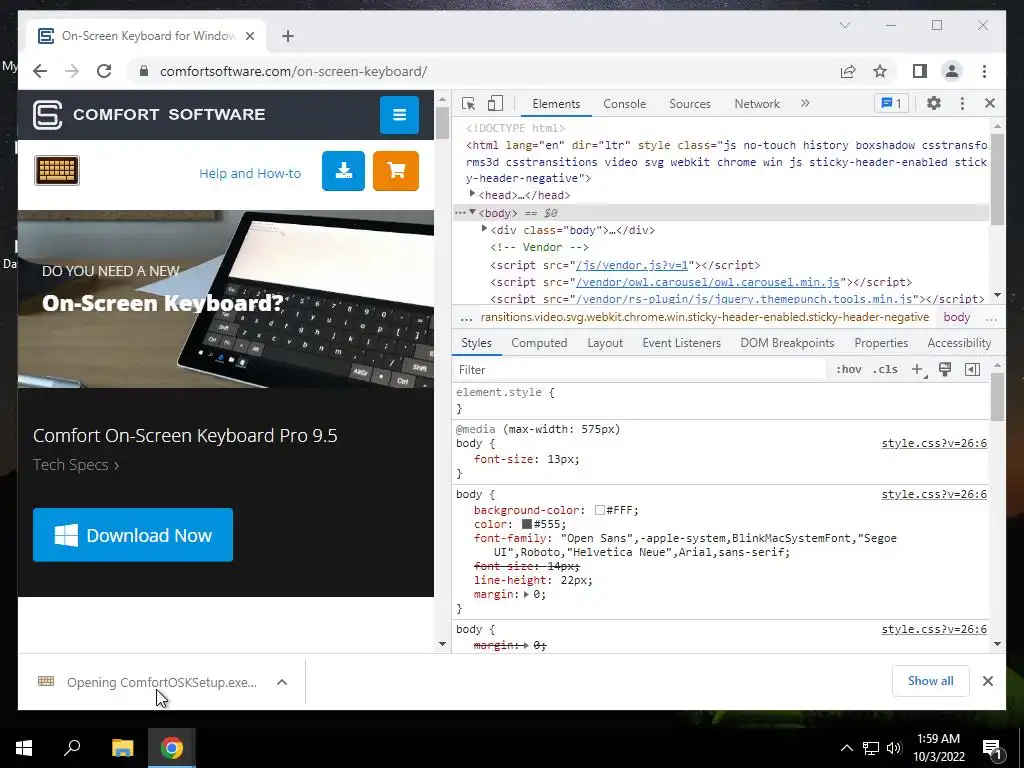Open the DOM Breakpoints tab
This screenshot has height=768, width=1024.
787,343
